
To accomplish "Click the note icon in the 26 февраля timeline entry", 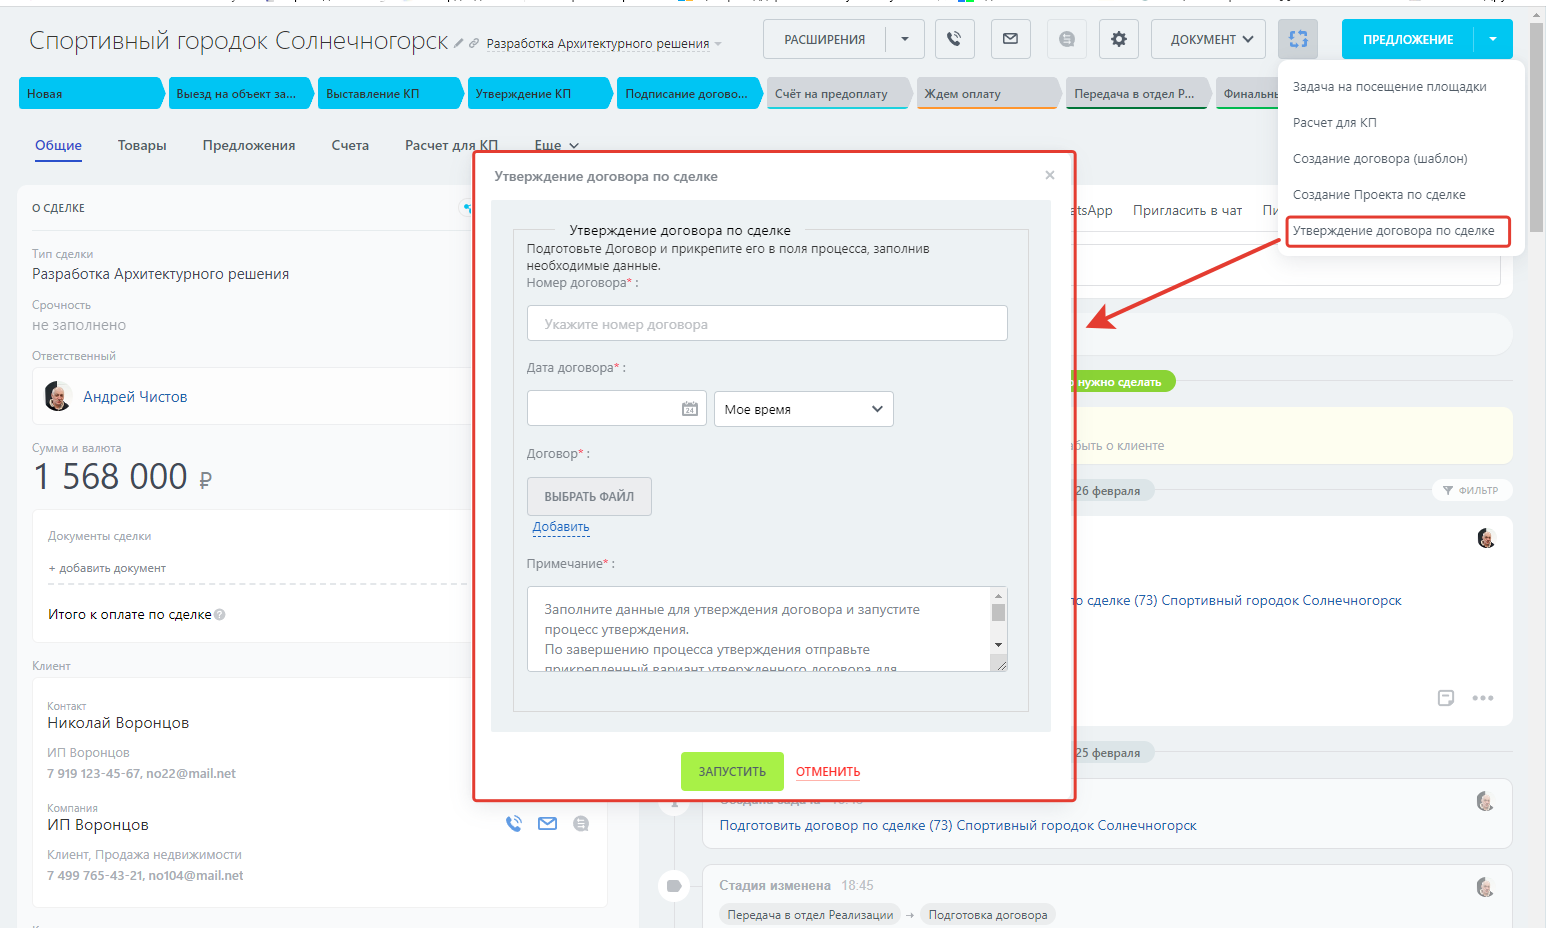I will (x=1446, y=698).
